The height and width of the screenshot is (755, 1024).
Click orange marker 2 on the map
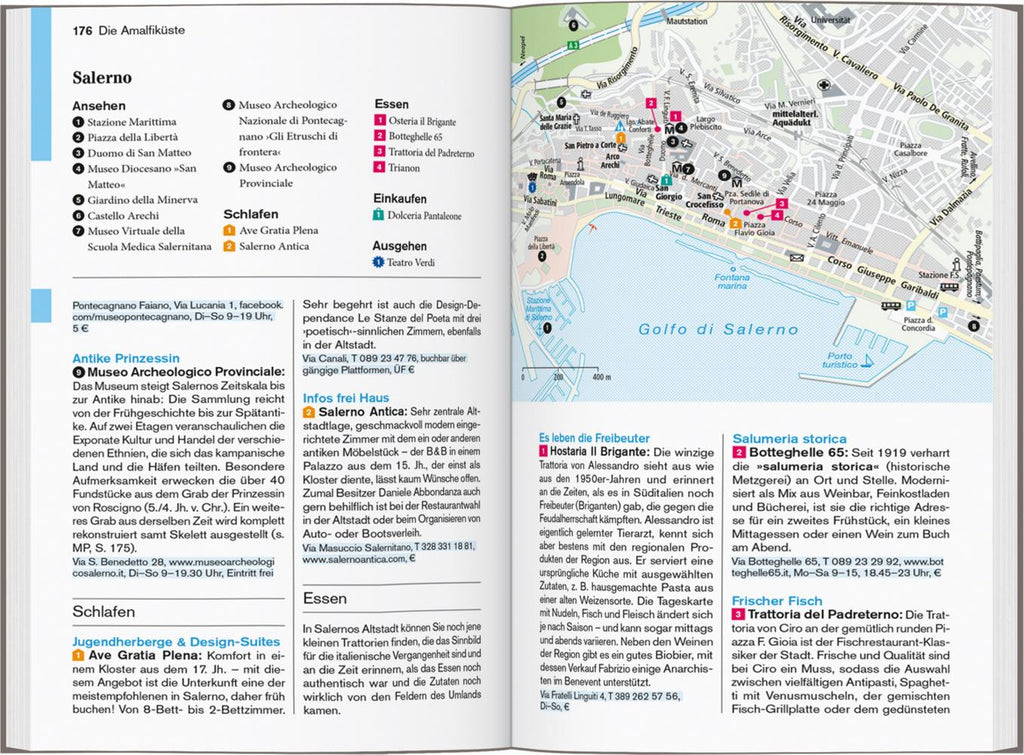coord(735,224)
